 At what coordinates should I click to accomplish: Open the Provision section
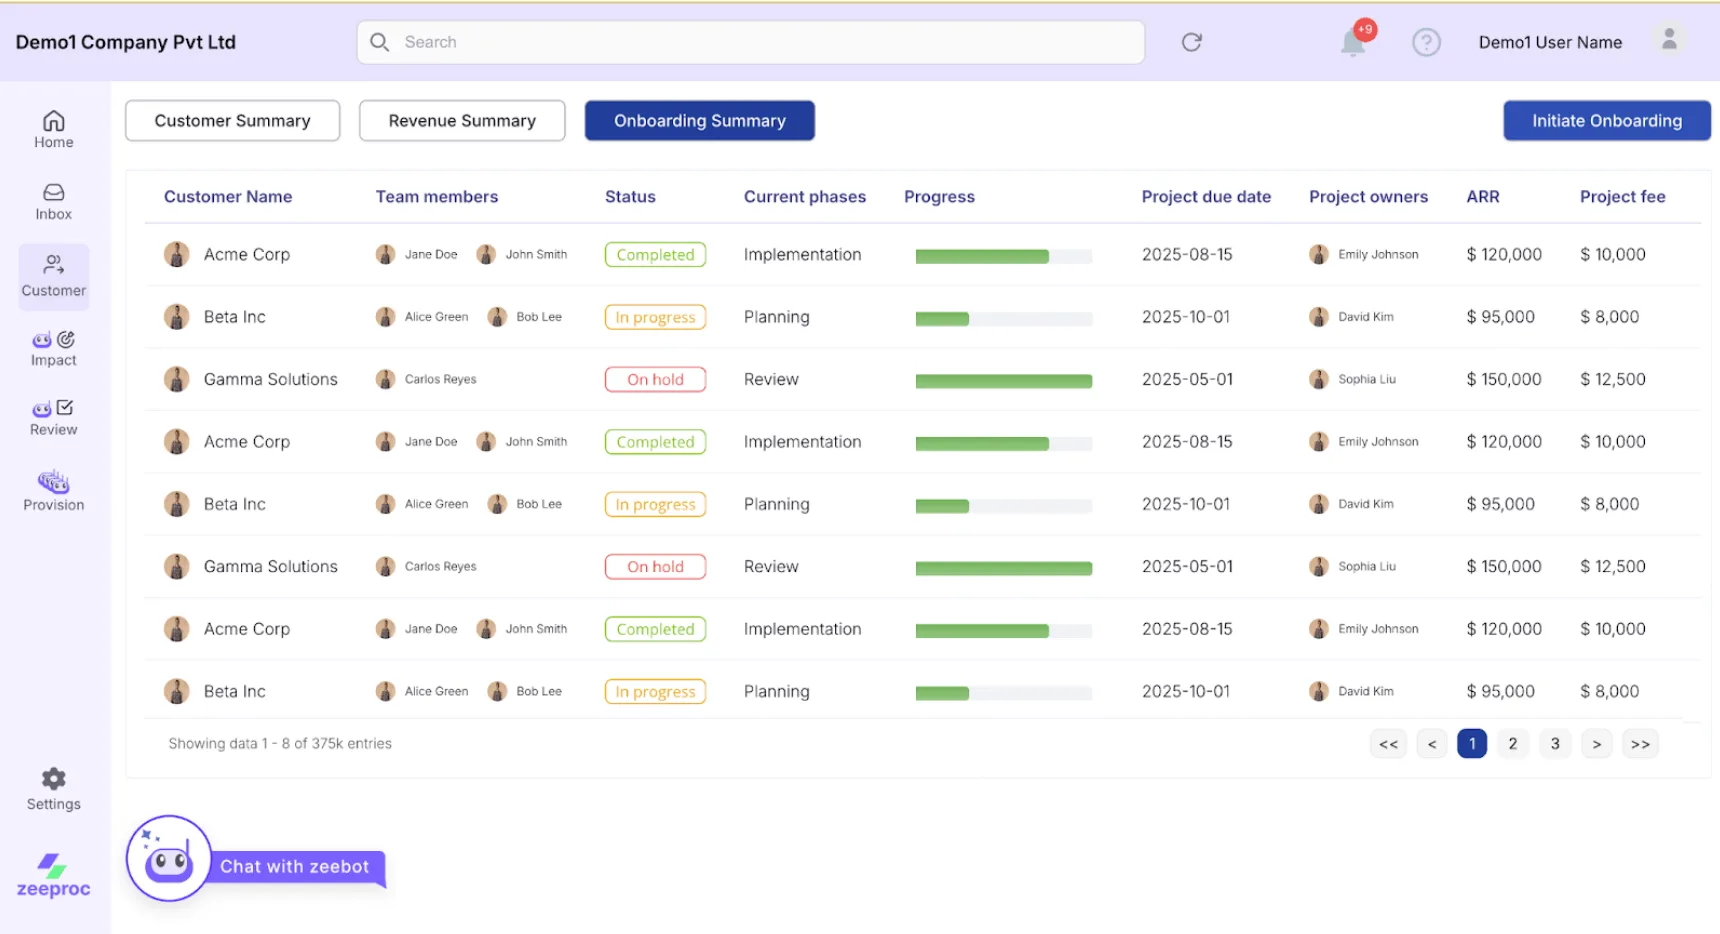click(53, 489)
